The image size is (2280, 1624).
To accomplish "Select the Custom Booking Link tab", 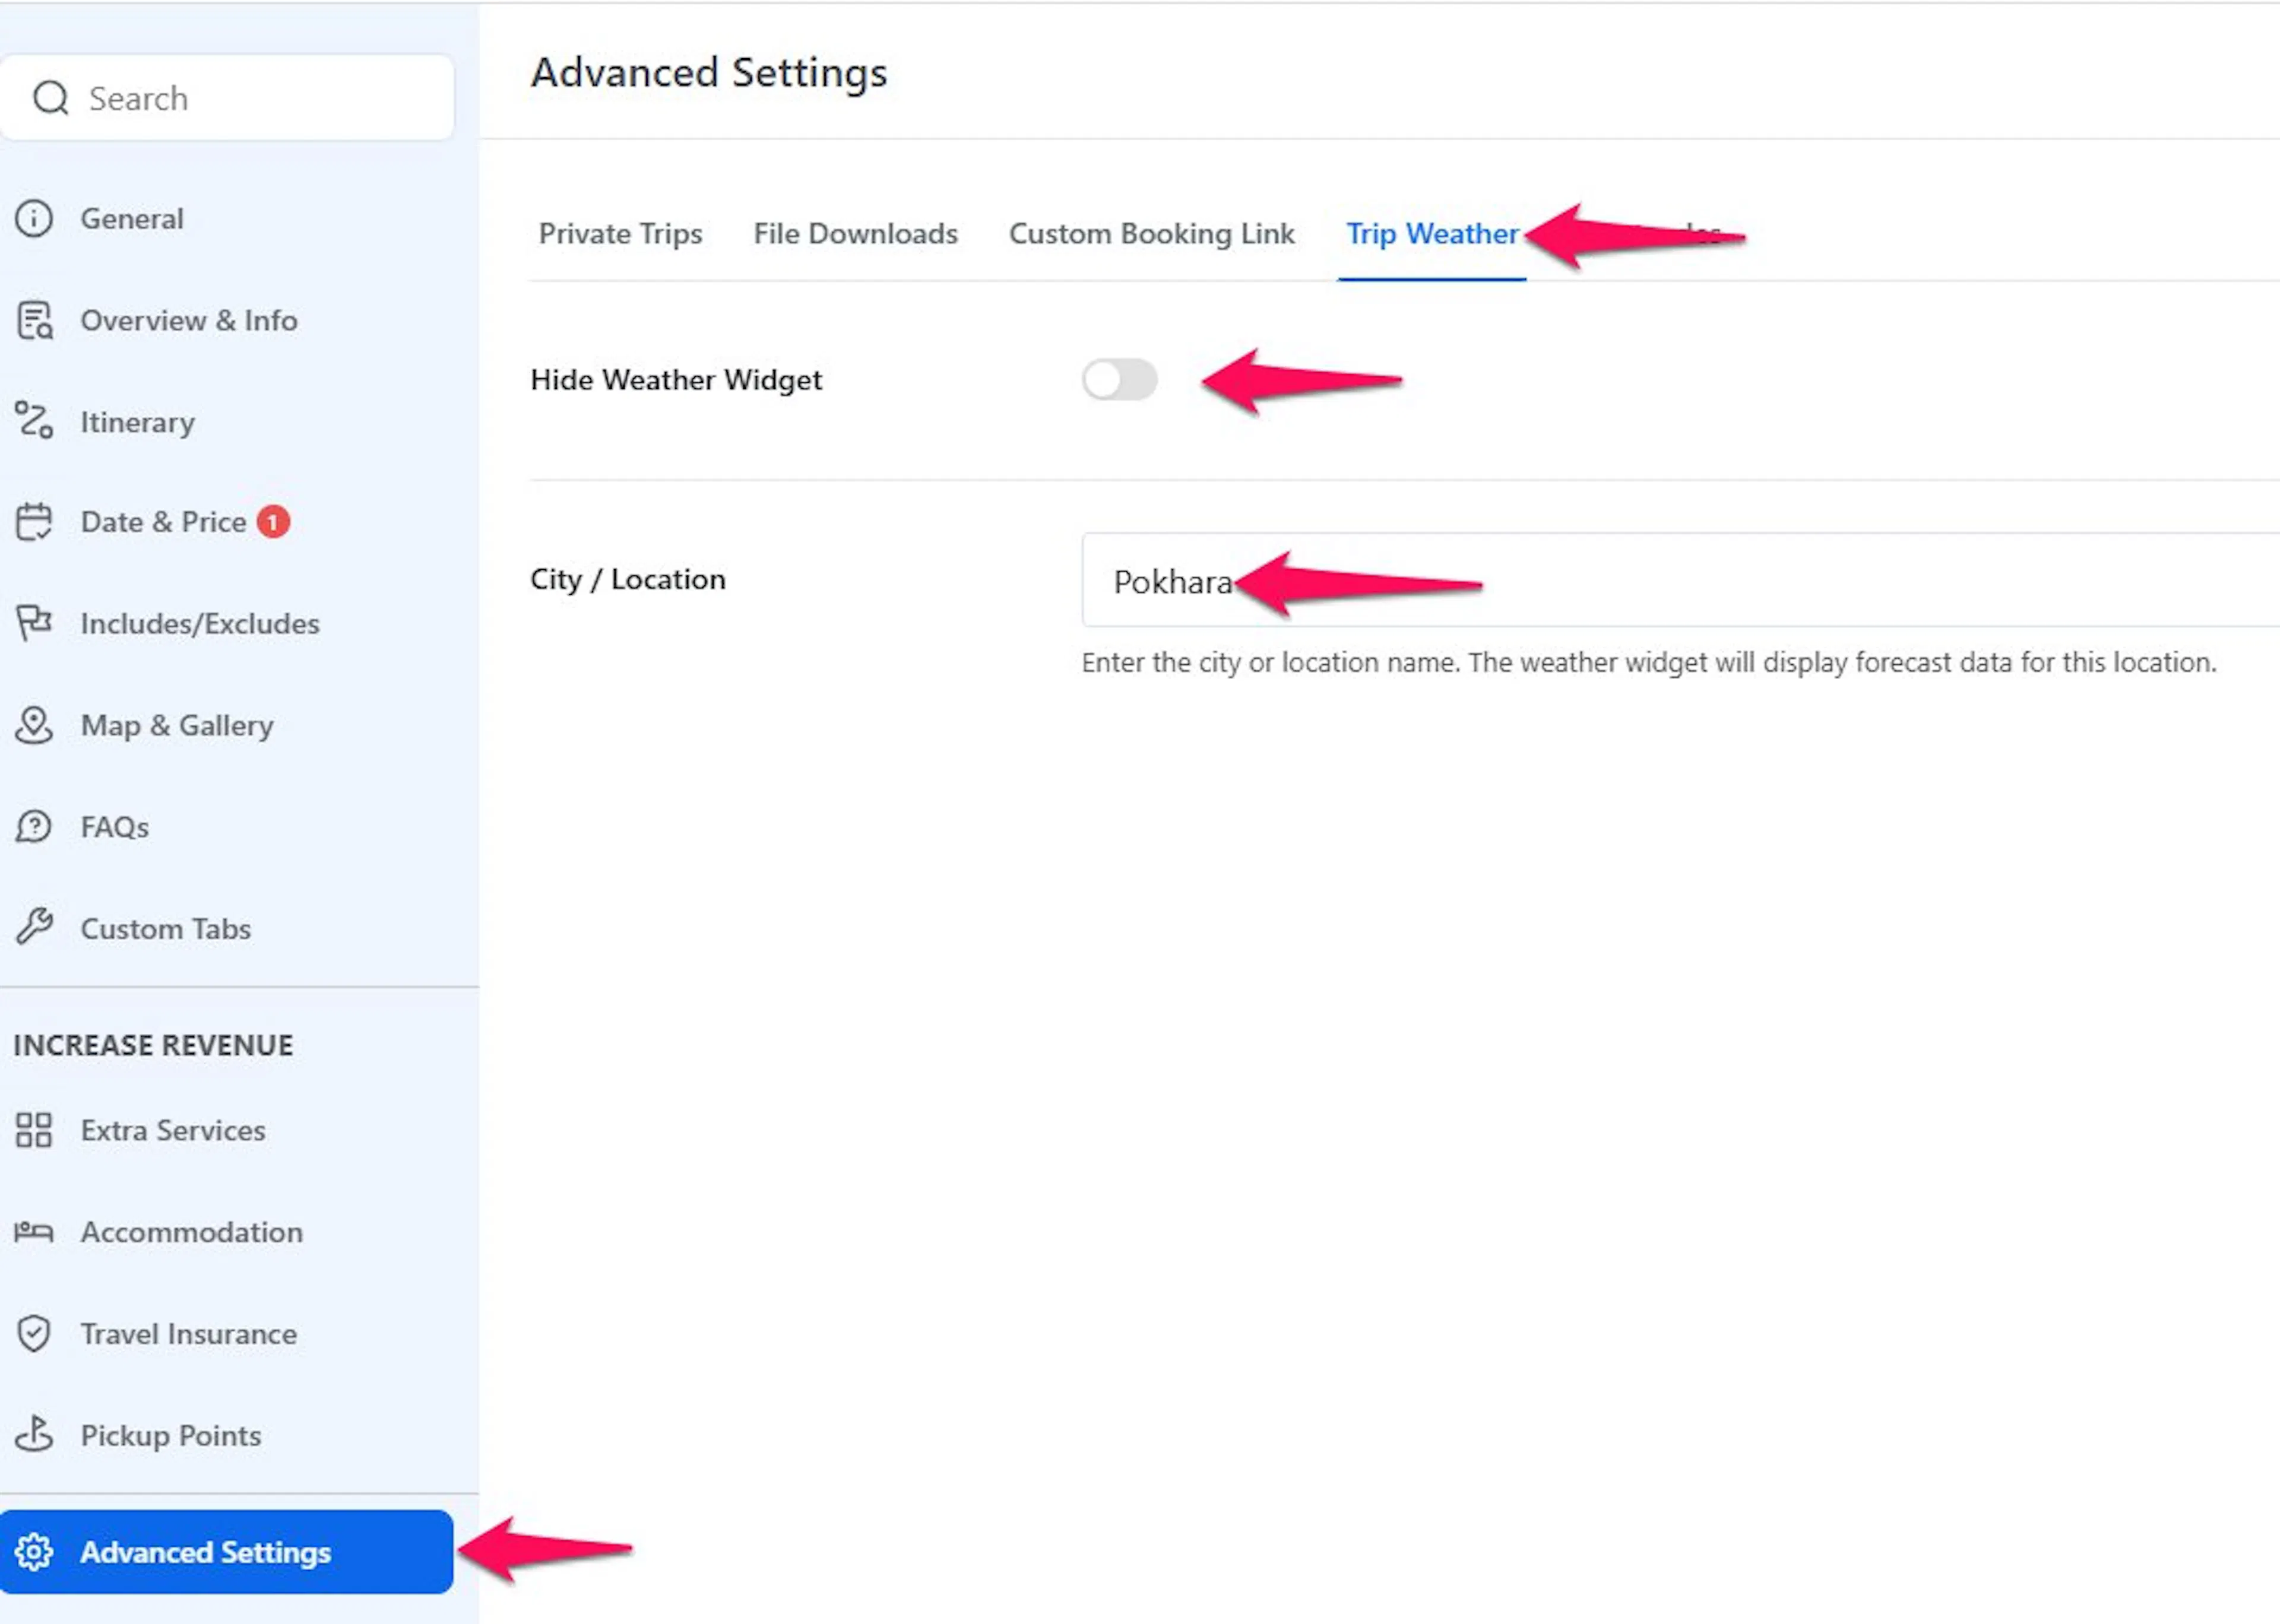I will coord(1151,233).
